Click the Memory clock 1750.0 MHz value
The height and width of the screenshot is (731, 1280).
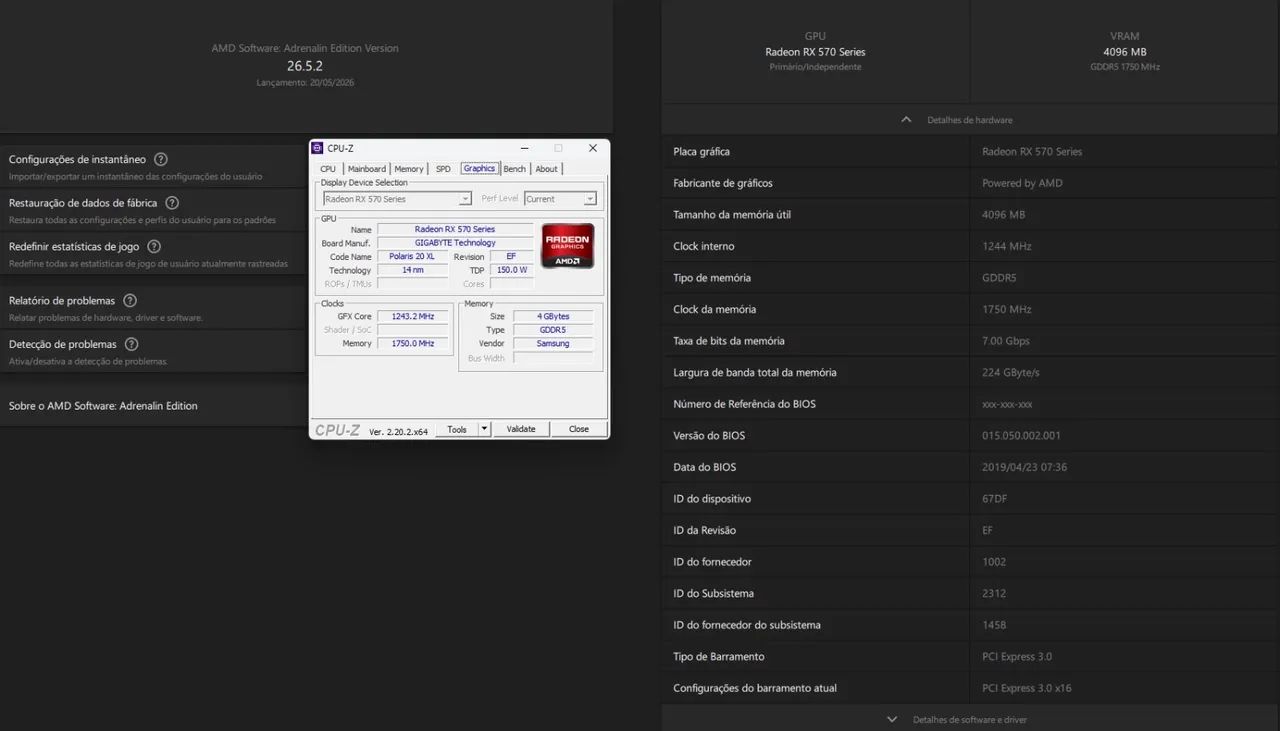click(413, 343)
